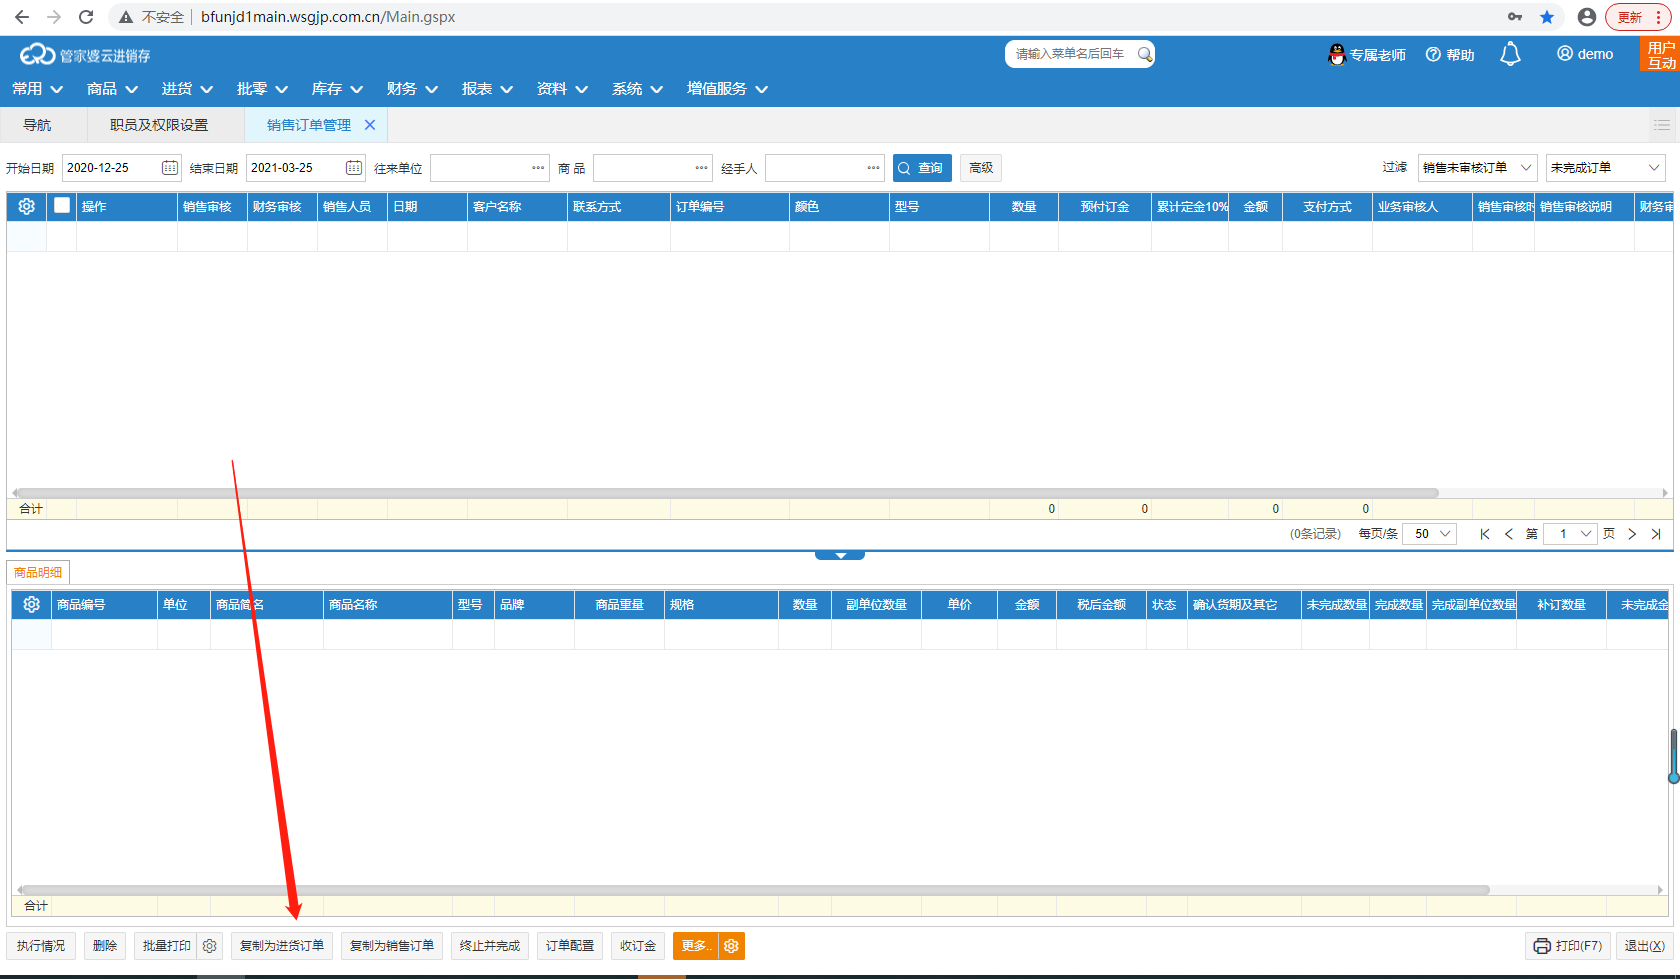Click 复制为进货订单 button
The width and height of the screenshot is (1680, 979).
click(282, 946)
